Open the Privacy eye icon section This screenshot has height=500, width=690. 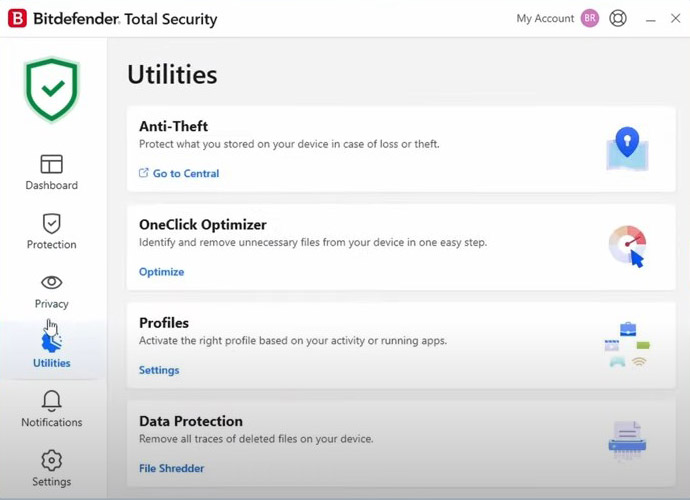coord(51,291)
